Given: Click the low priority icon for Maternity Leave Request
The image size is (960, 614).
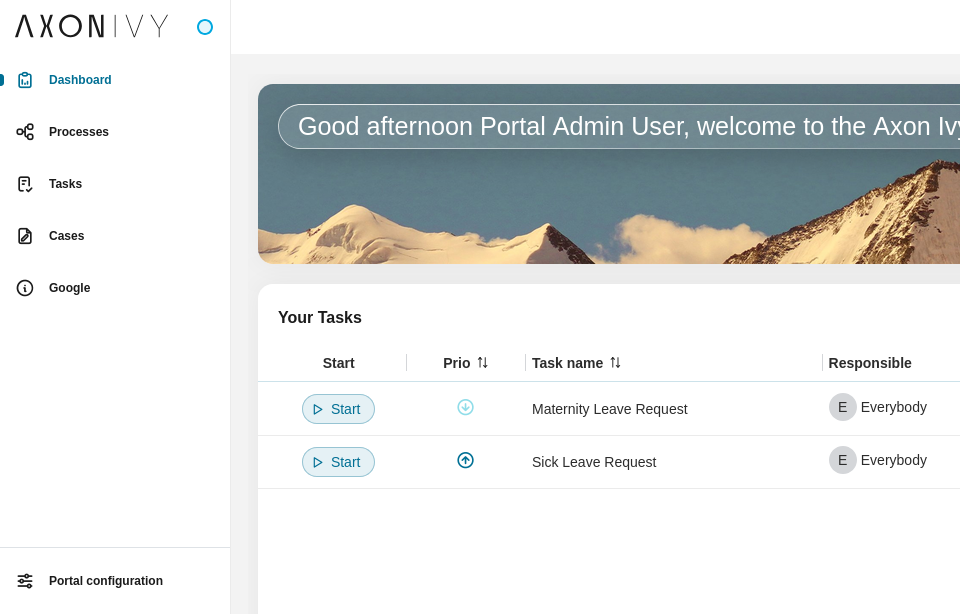Looking at the screenshot, I should point(465,407).
